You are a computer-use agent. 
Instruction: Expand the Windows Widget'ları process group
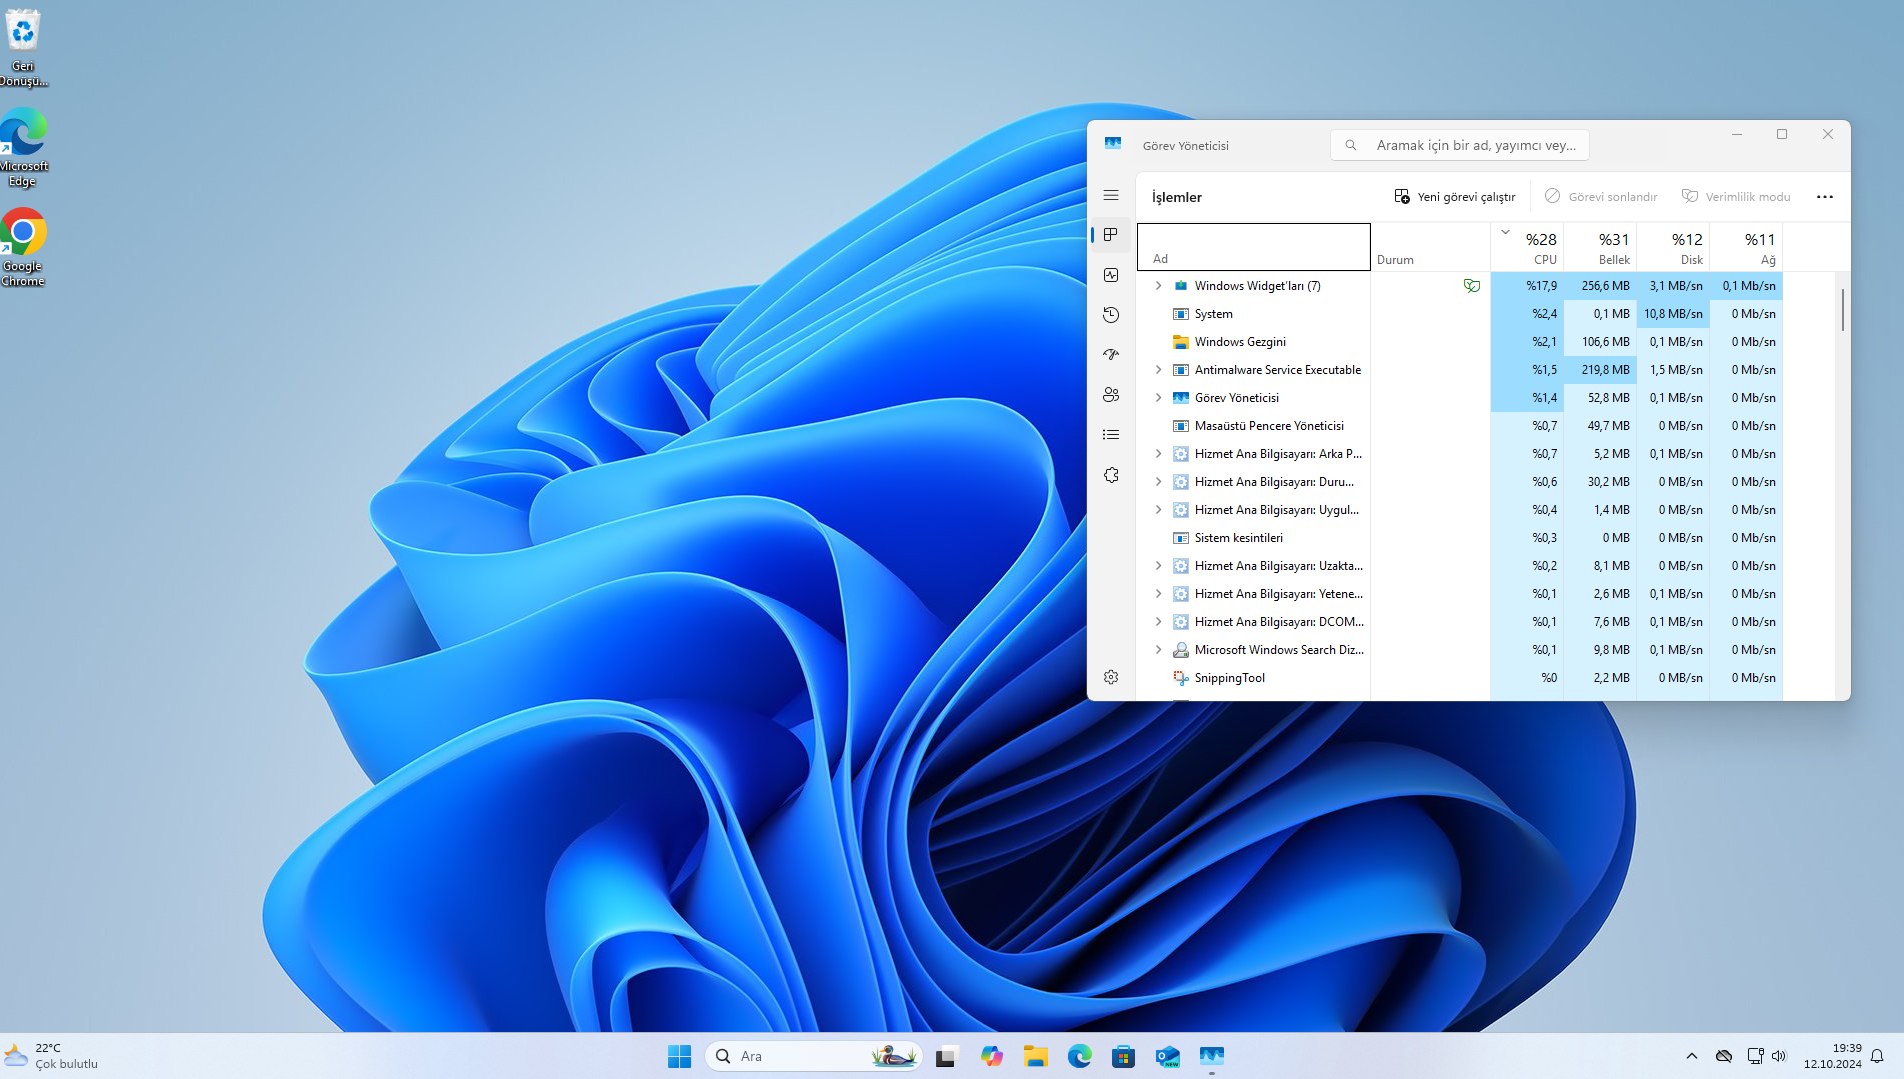(1158, 286)
